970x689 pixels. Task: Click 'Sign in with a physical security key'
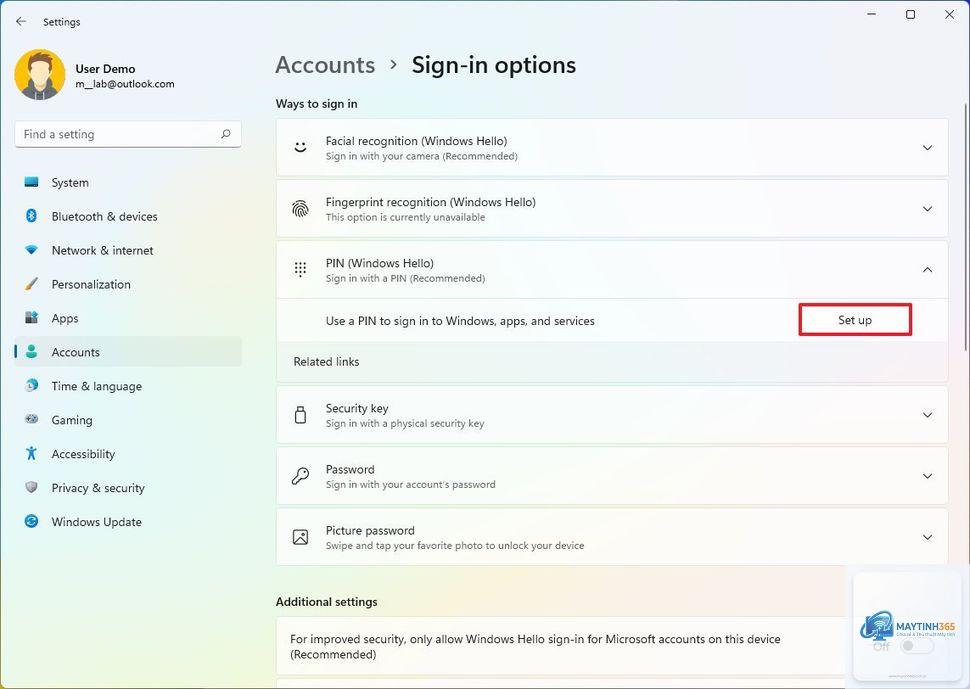pyautogui.click(x=405, y=424)
